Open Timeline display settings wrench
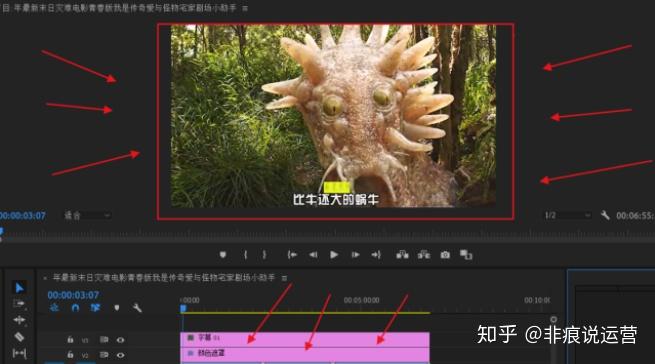Viewport: 655px width, 364px height. pos(137,308)
